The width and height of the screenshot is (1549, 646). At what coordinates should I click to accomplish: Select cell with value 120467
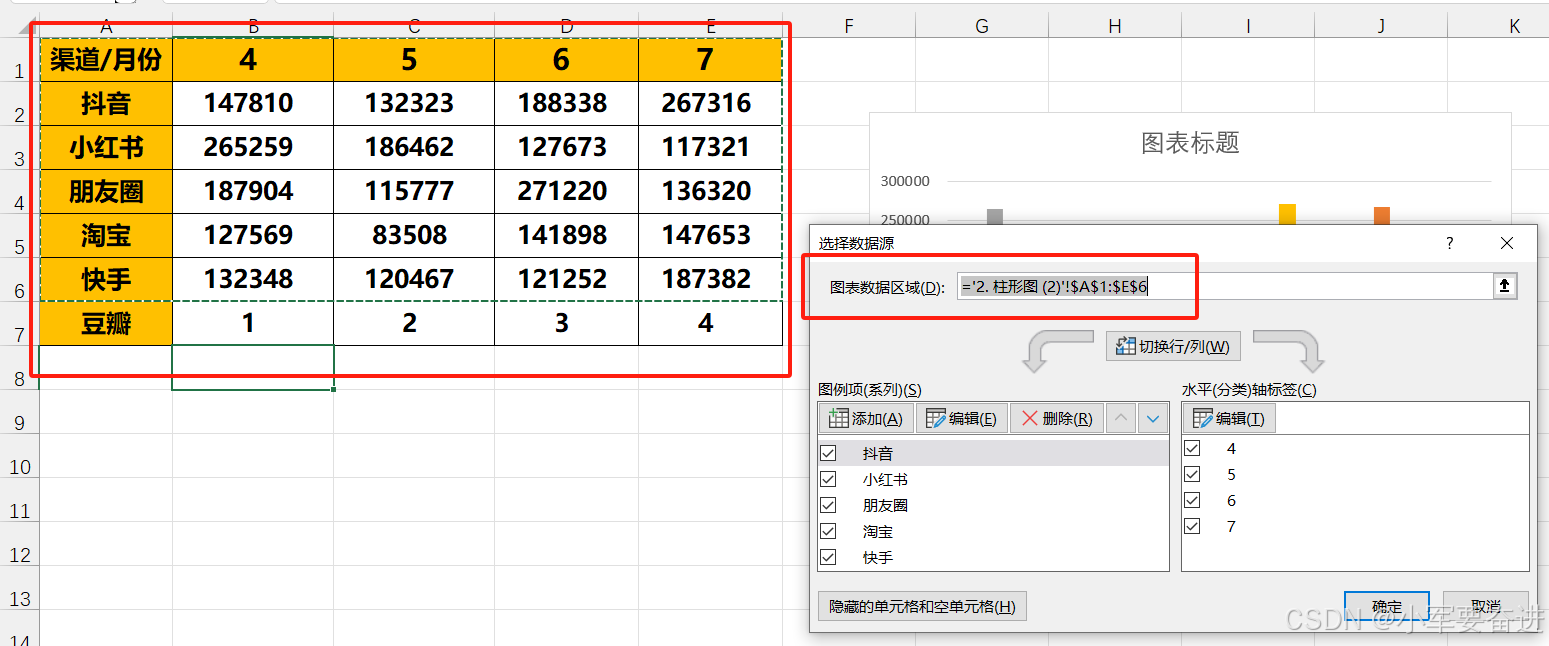(414, 280)
